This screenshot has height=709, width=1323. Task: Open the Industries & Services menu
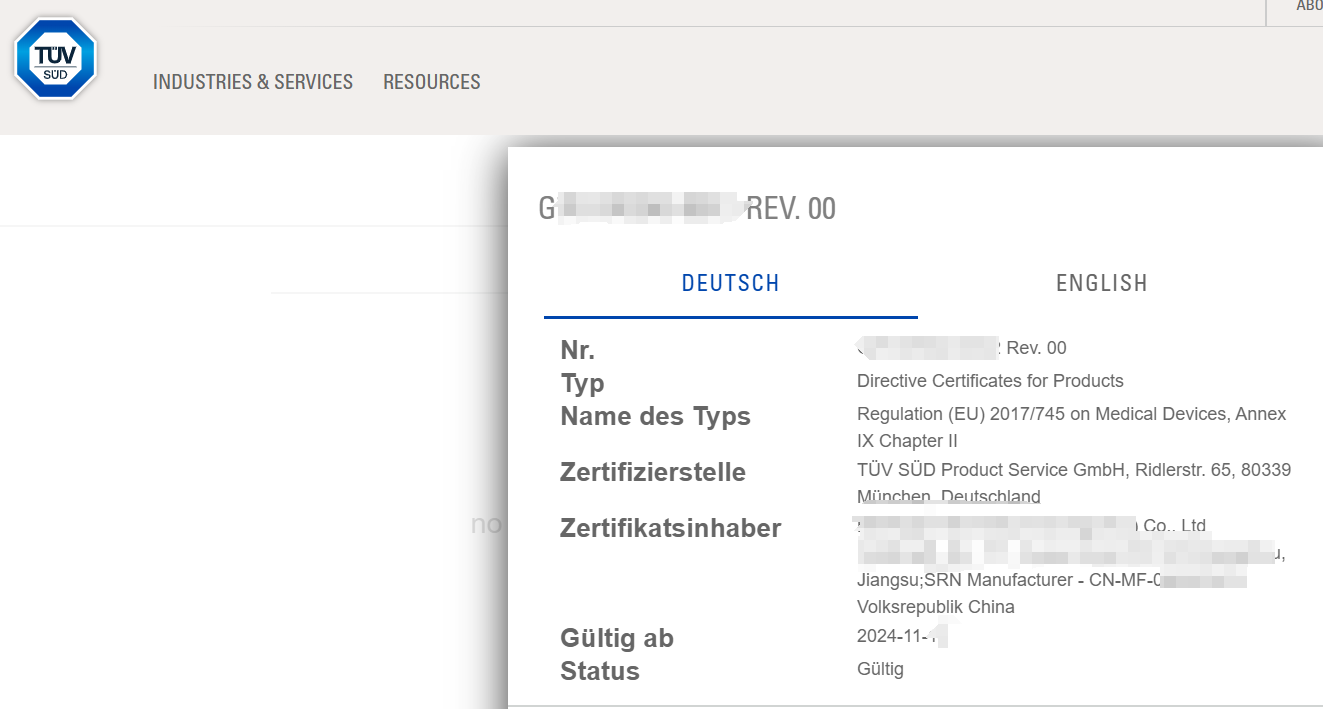(253, 82)
